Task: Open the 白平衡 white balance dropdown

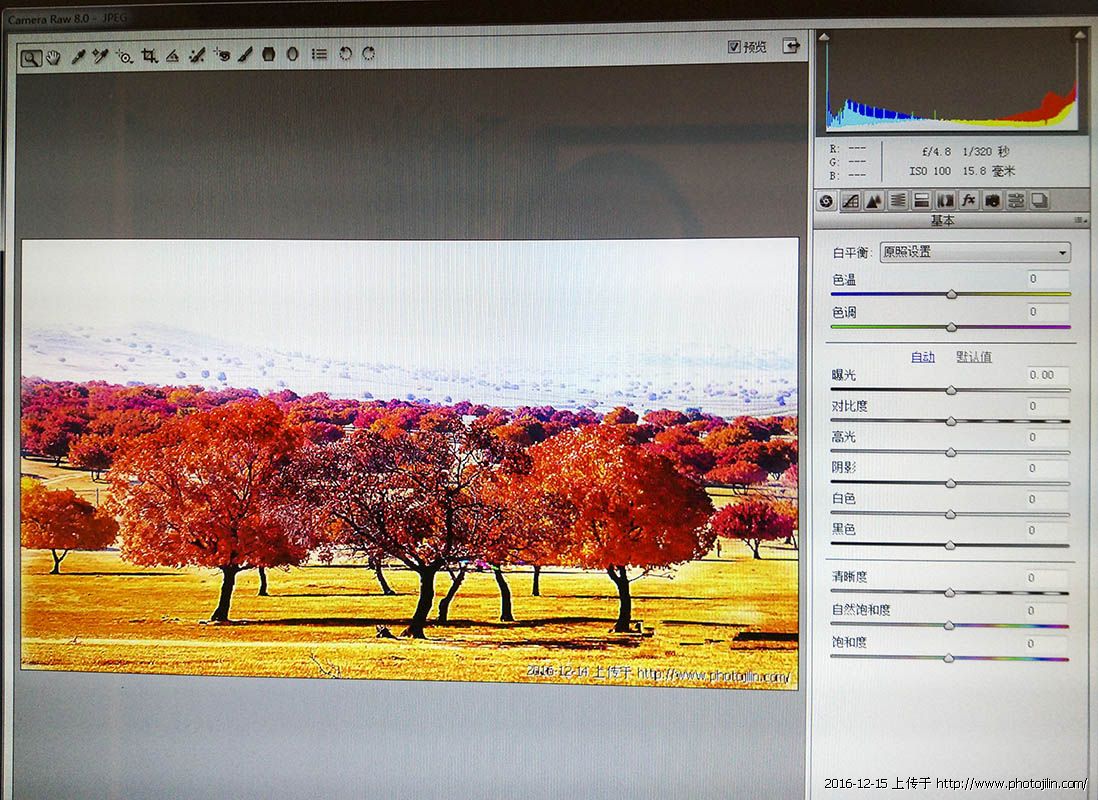Action: coord(974,253)
